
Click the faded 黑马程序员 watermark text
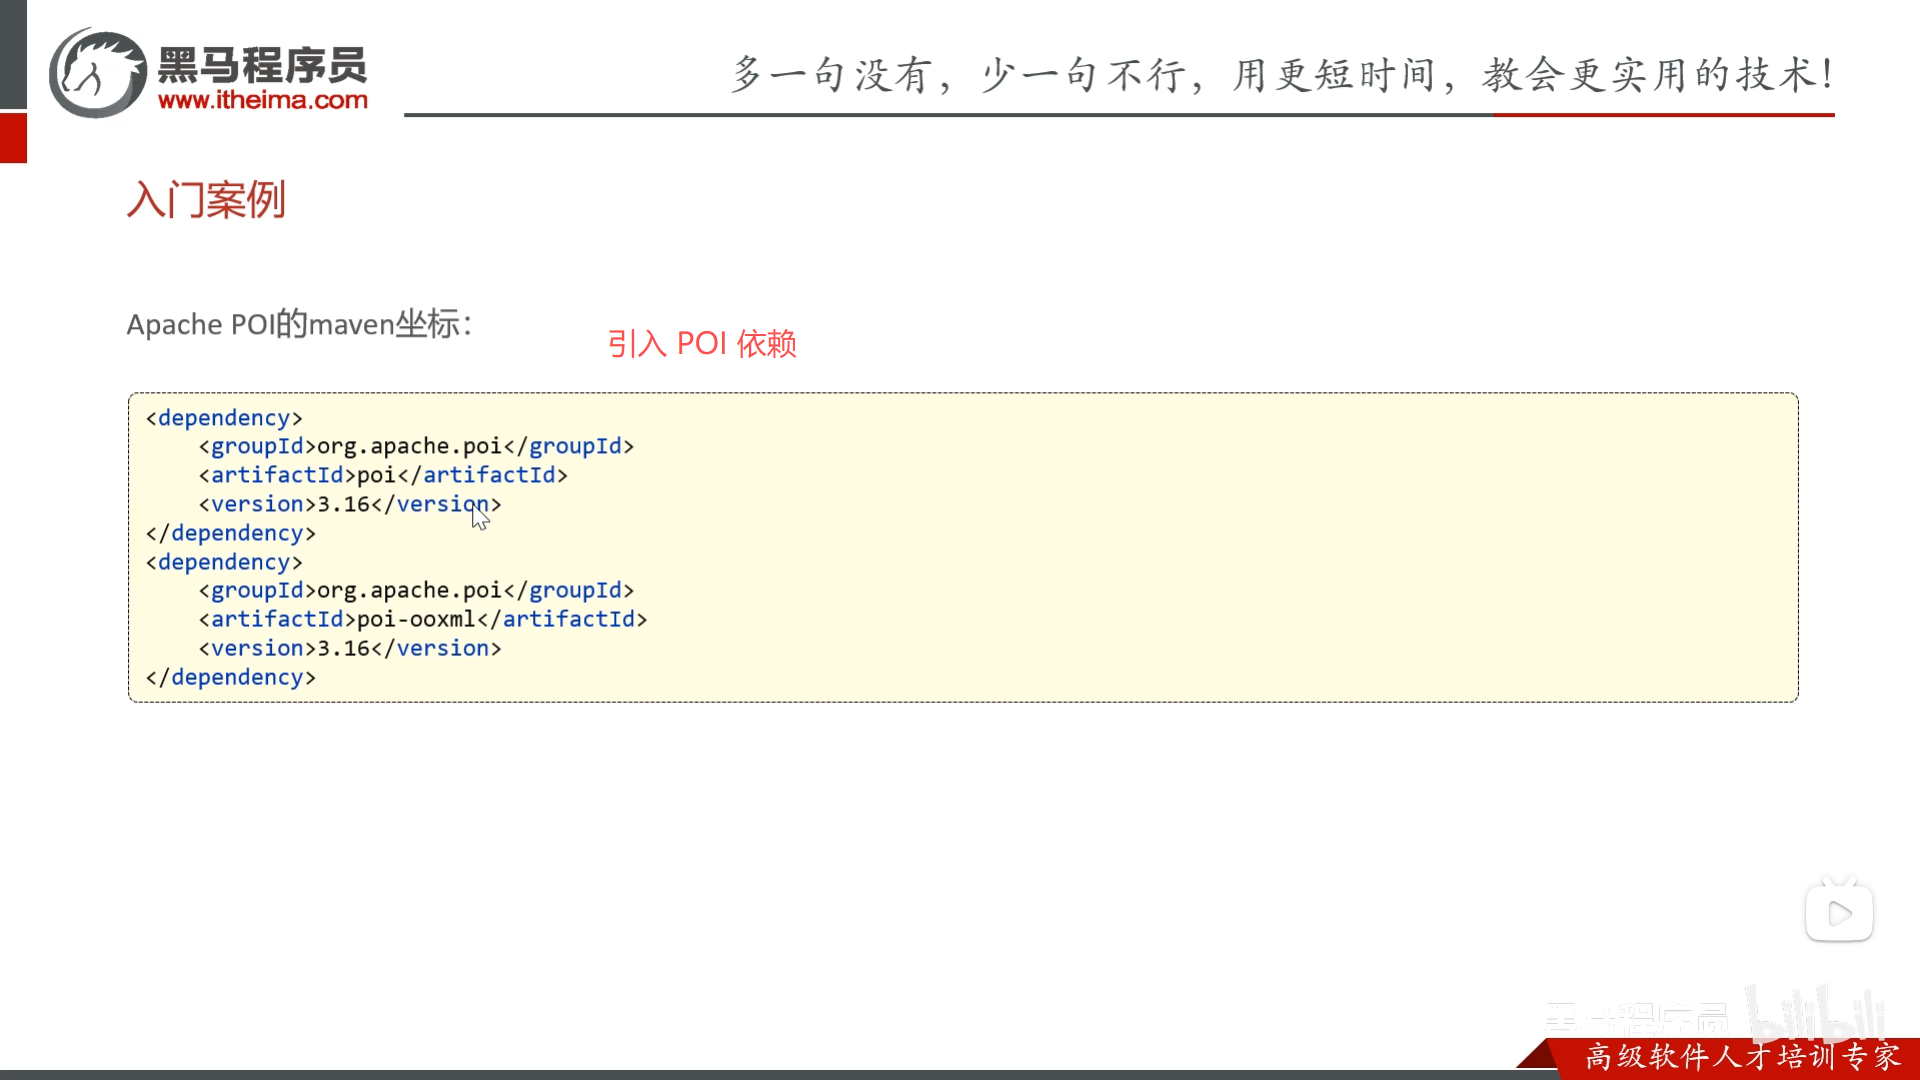tap(1636, 1018)
